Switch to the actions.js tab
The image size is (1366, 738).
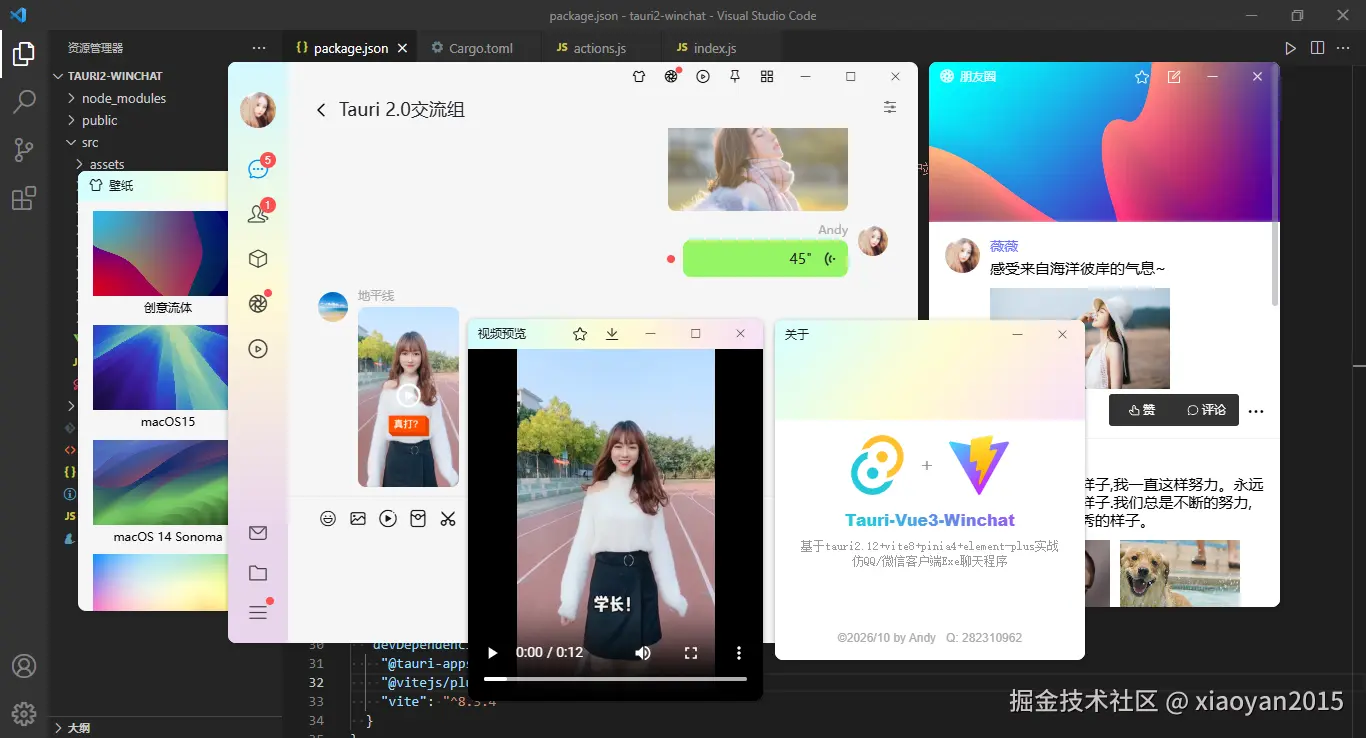(x=600, y=48)
